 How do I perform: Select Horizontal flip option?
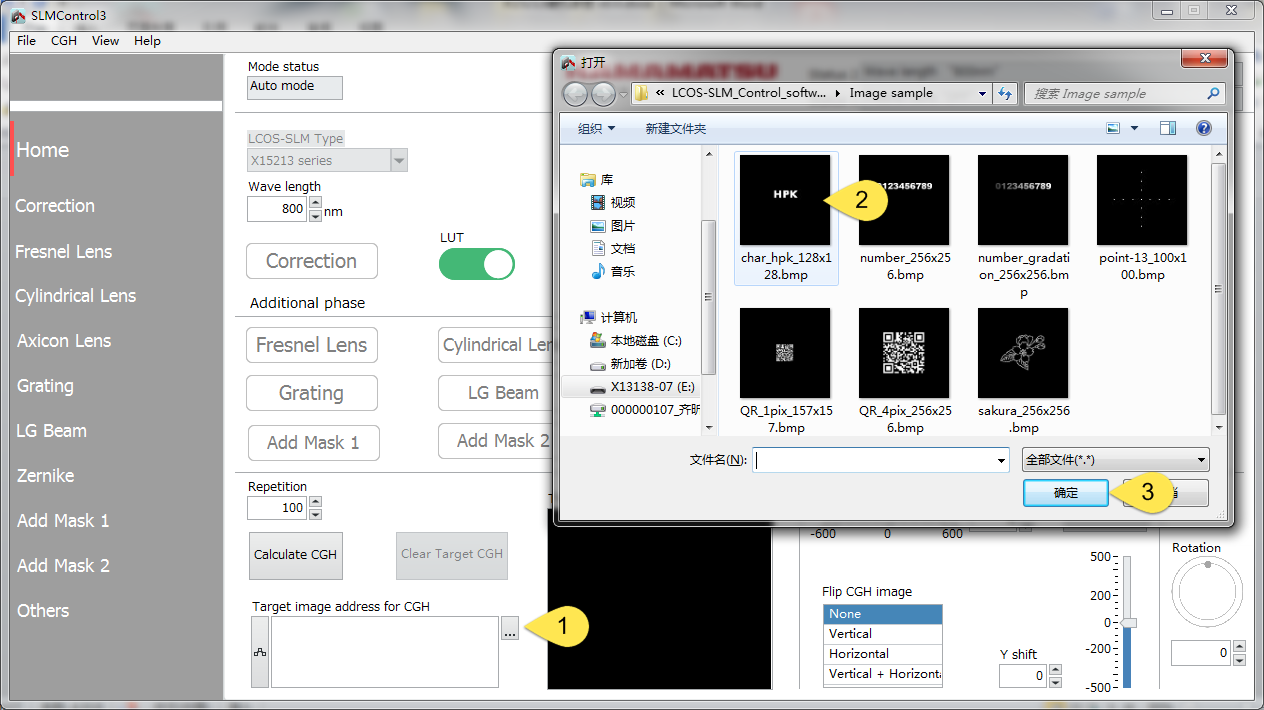click(882, 654)
